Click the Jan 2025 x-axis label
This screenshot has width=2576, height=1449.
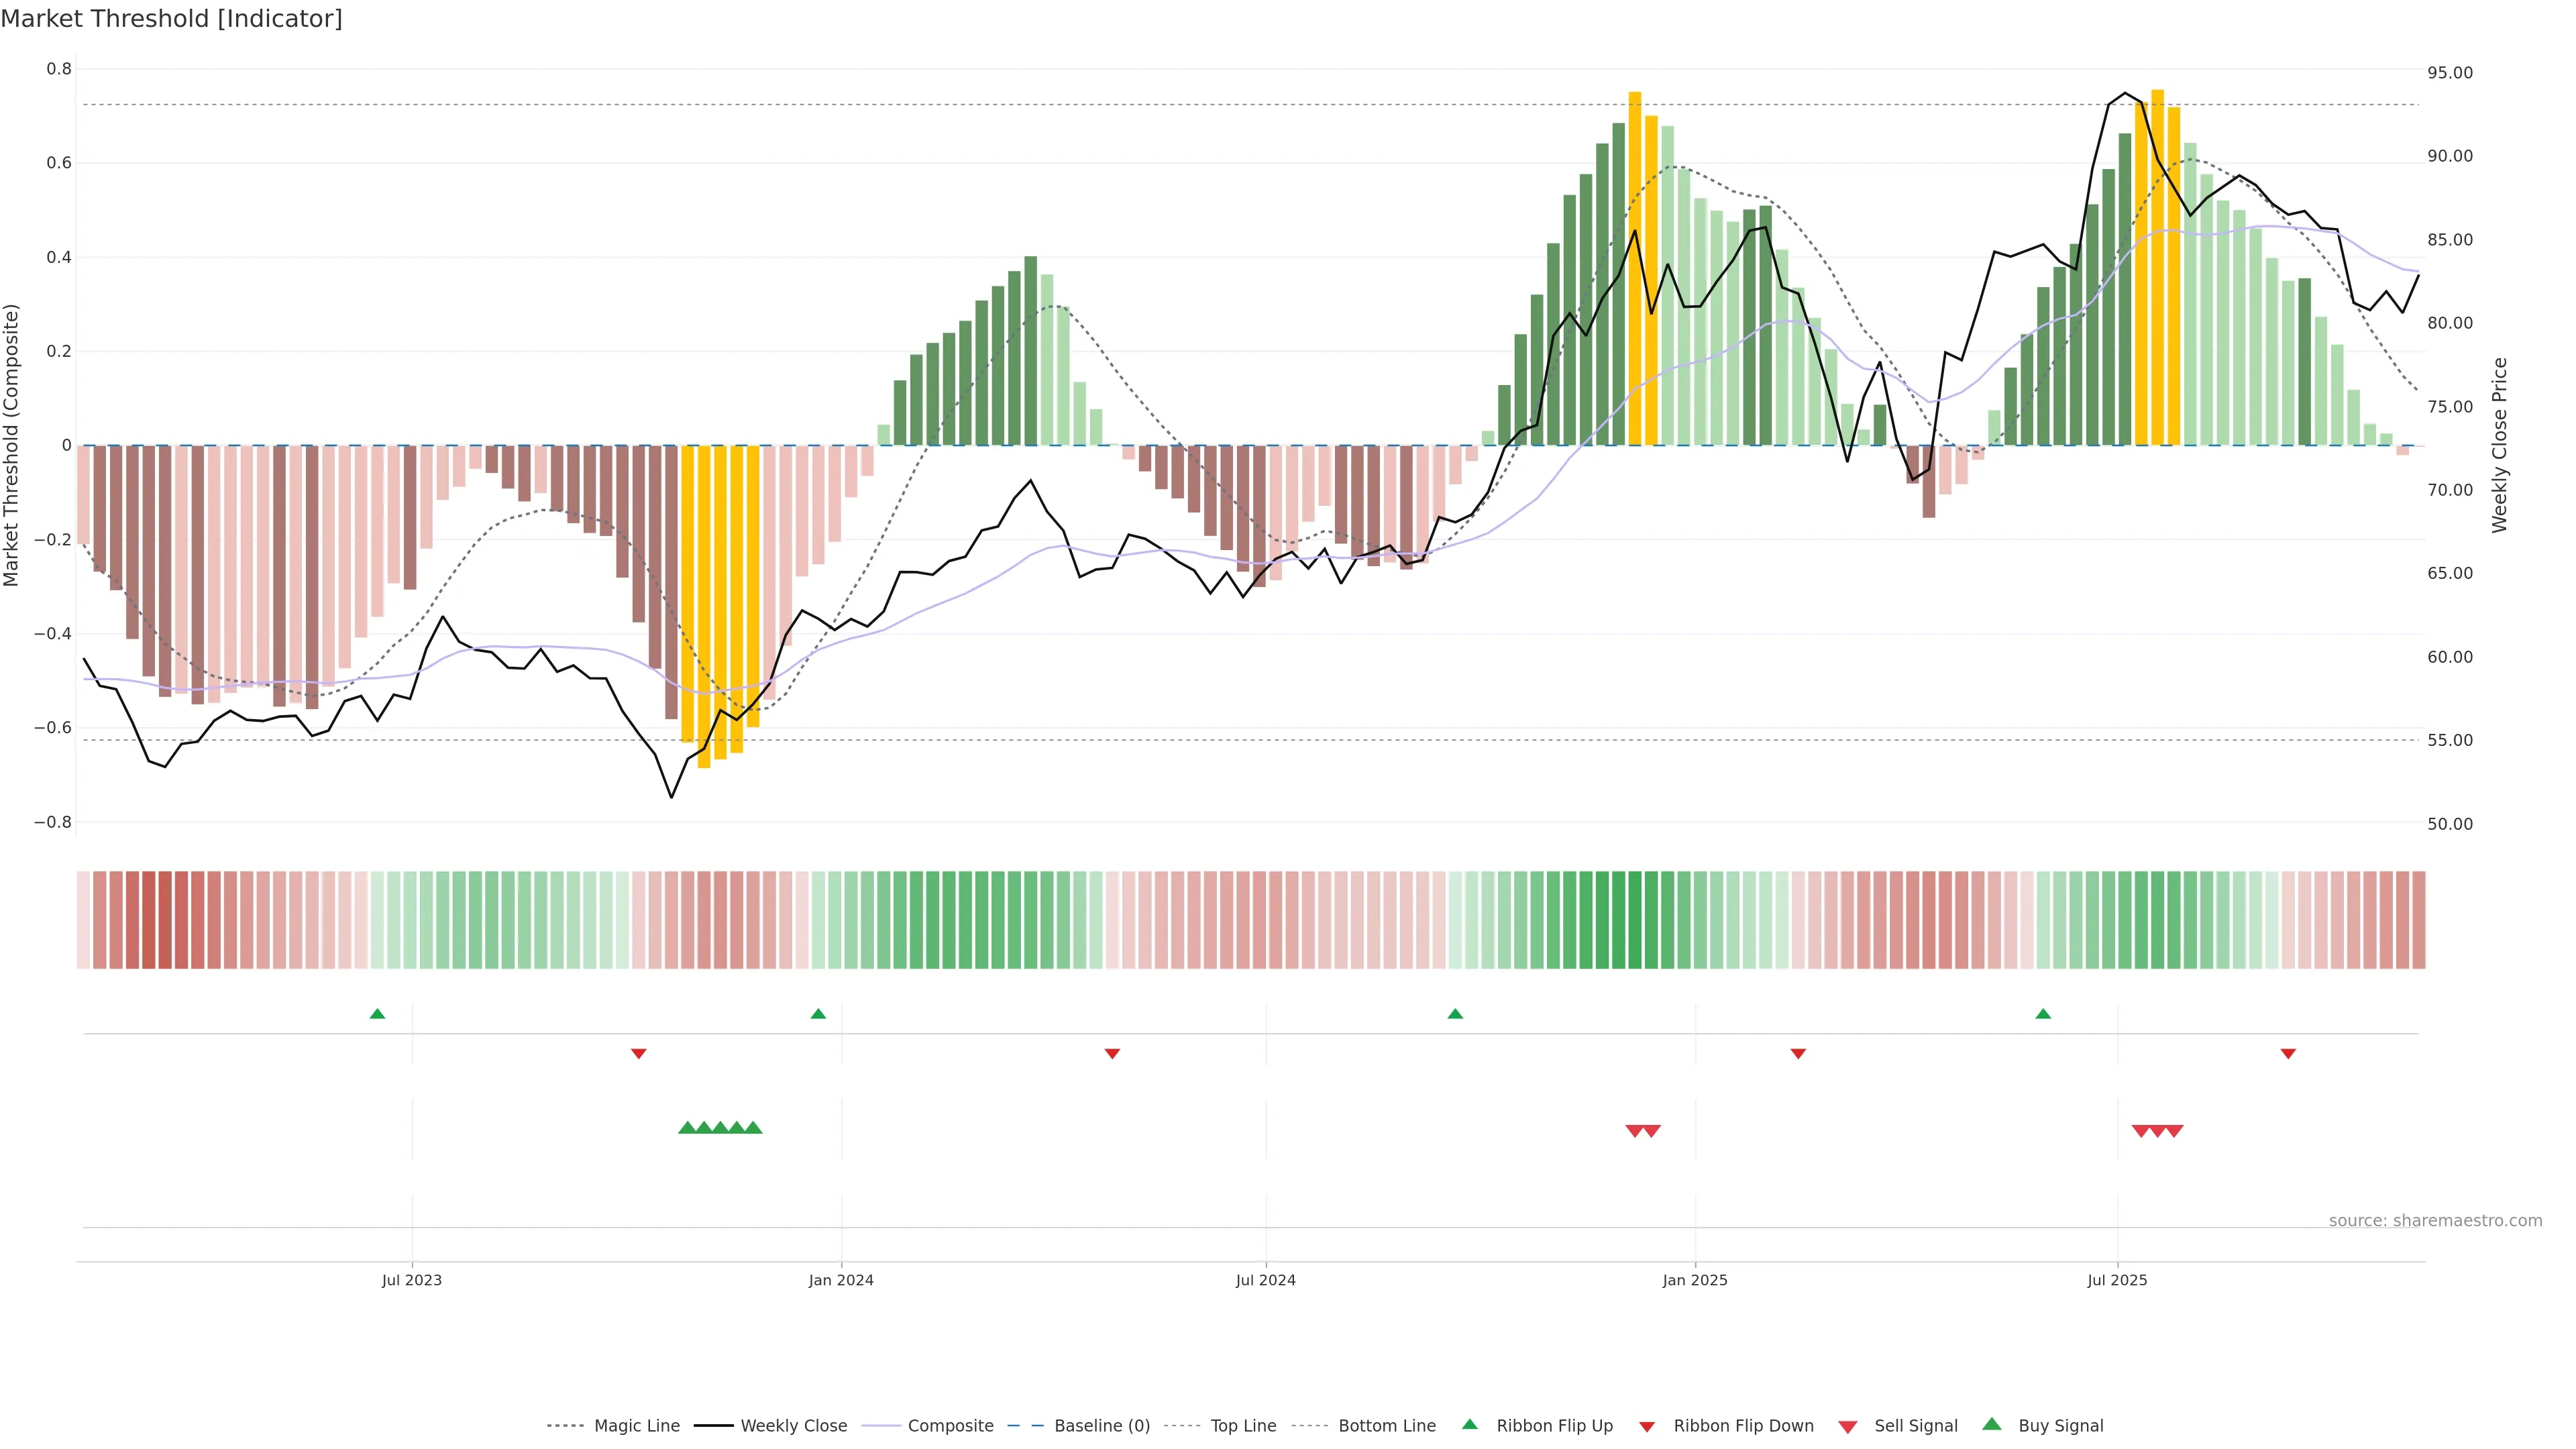pyautogui.click(x=1694, y=1280)
